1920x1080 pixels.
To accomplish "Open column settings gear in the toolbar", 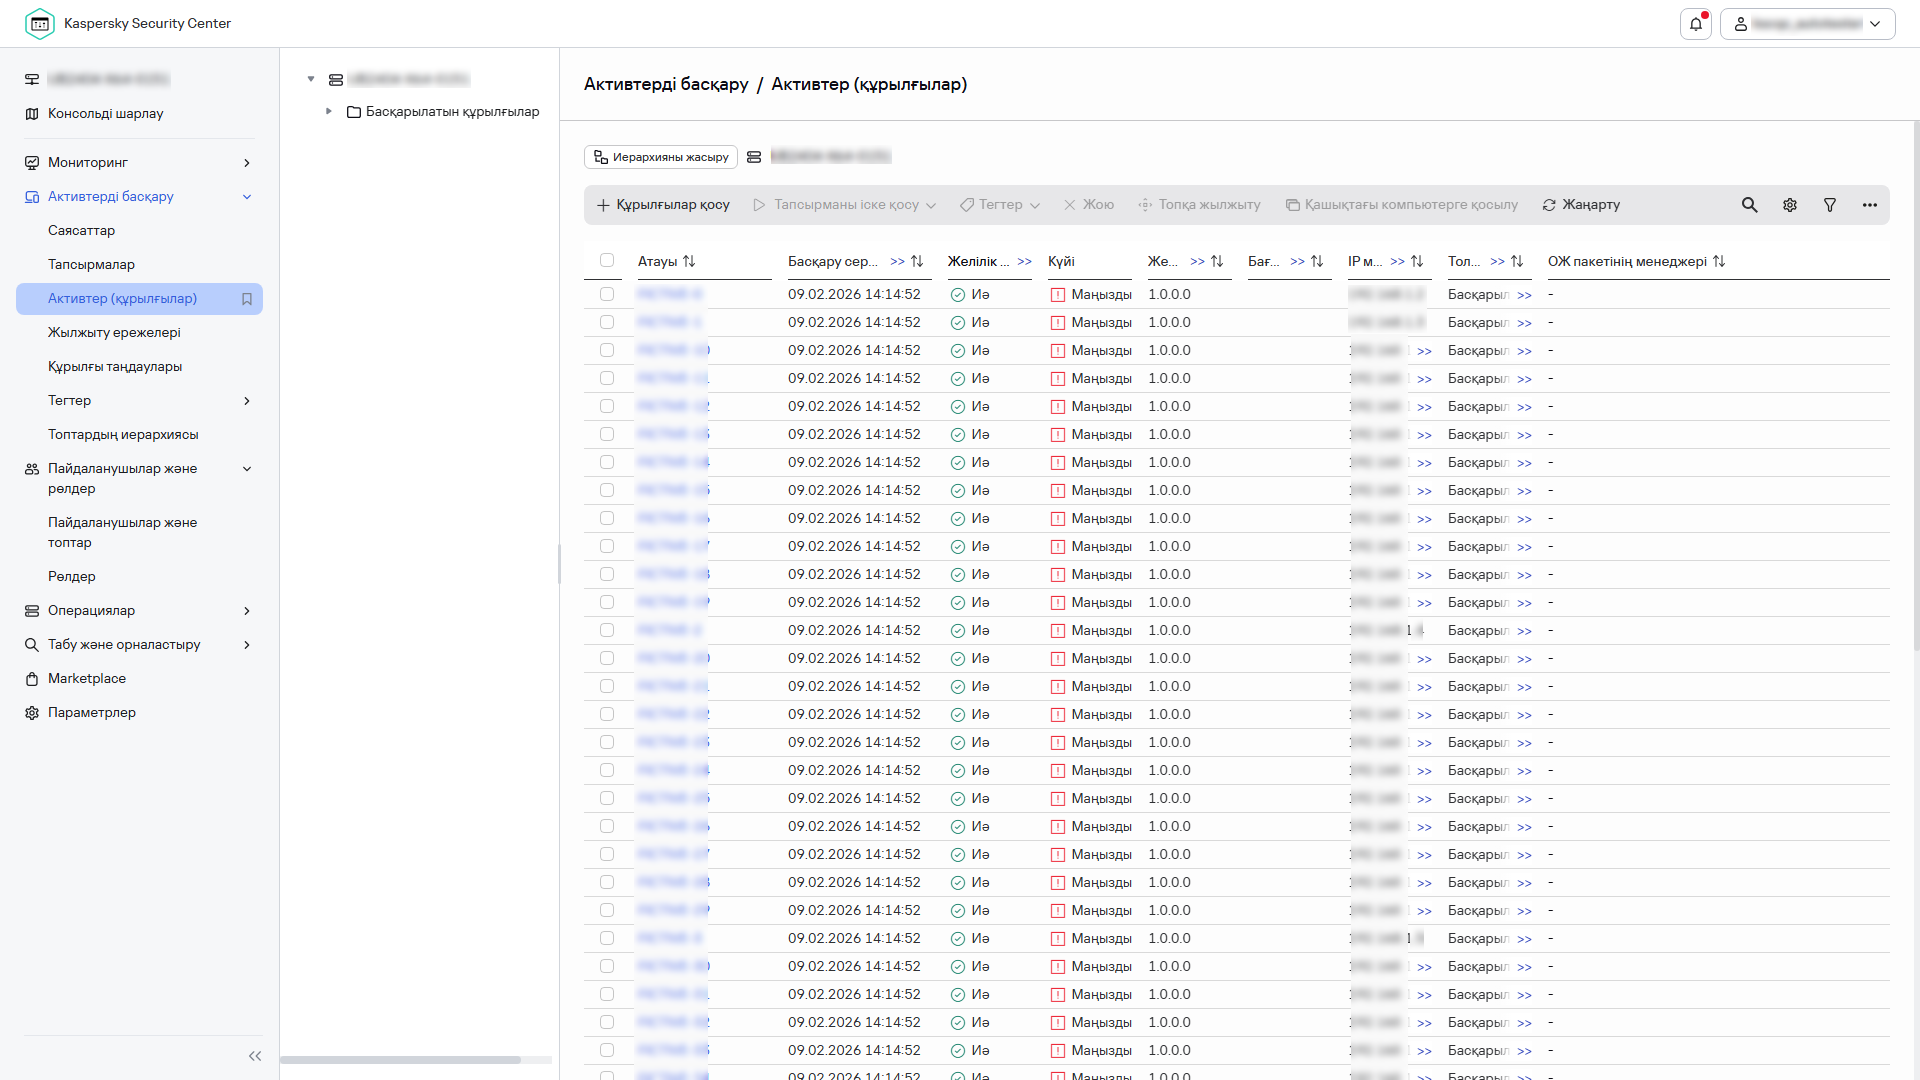I will pos(1789,205).
